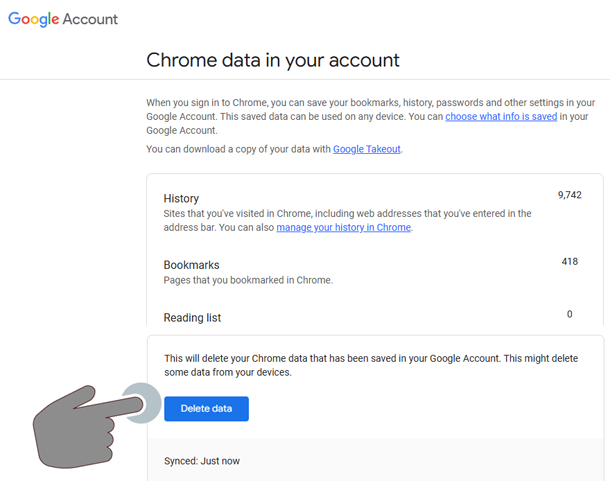Click the Reading list row title
The height and width of the screenshot is (481, 610).
[x=192, y=318]
